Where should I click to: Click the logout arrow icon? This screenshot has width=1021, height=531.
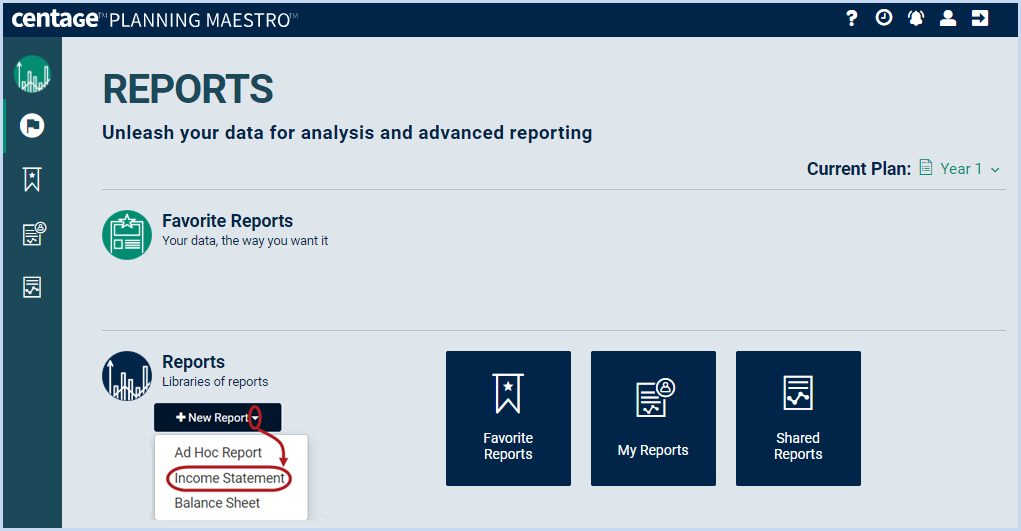(980, 18)
